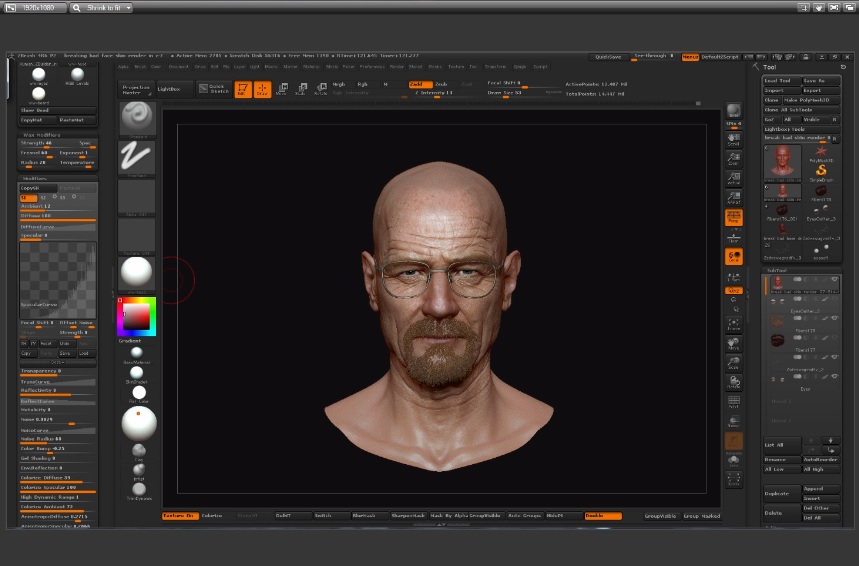Screen dimensions: 859x566
Task: Click the AAHalf icon
Action: (x=734, y=198)
